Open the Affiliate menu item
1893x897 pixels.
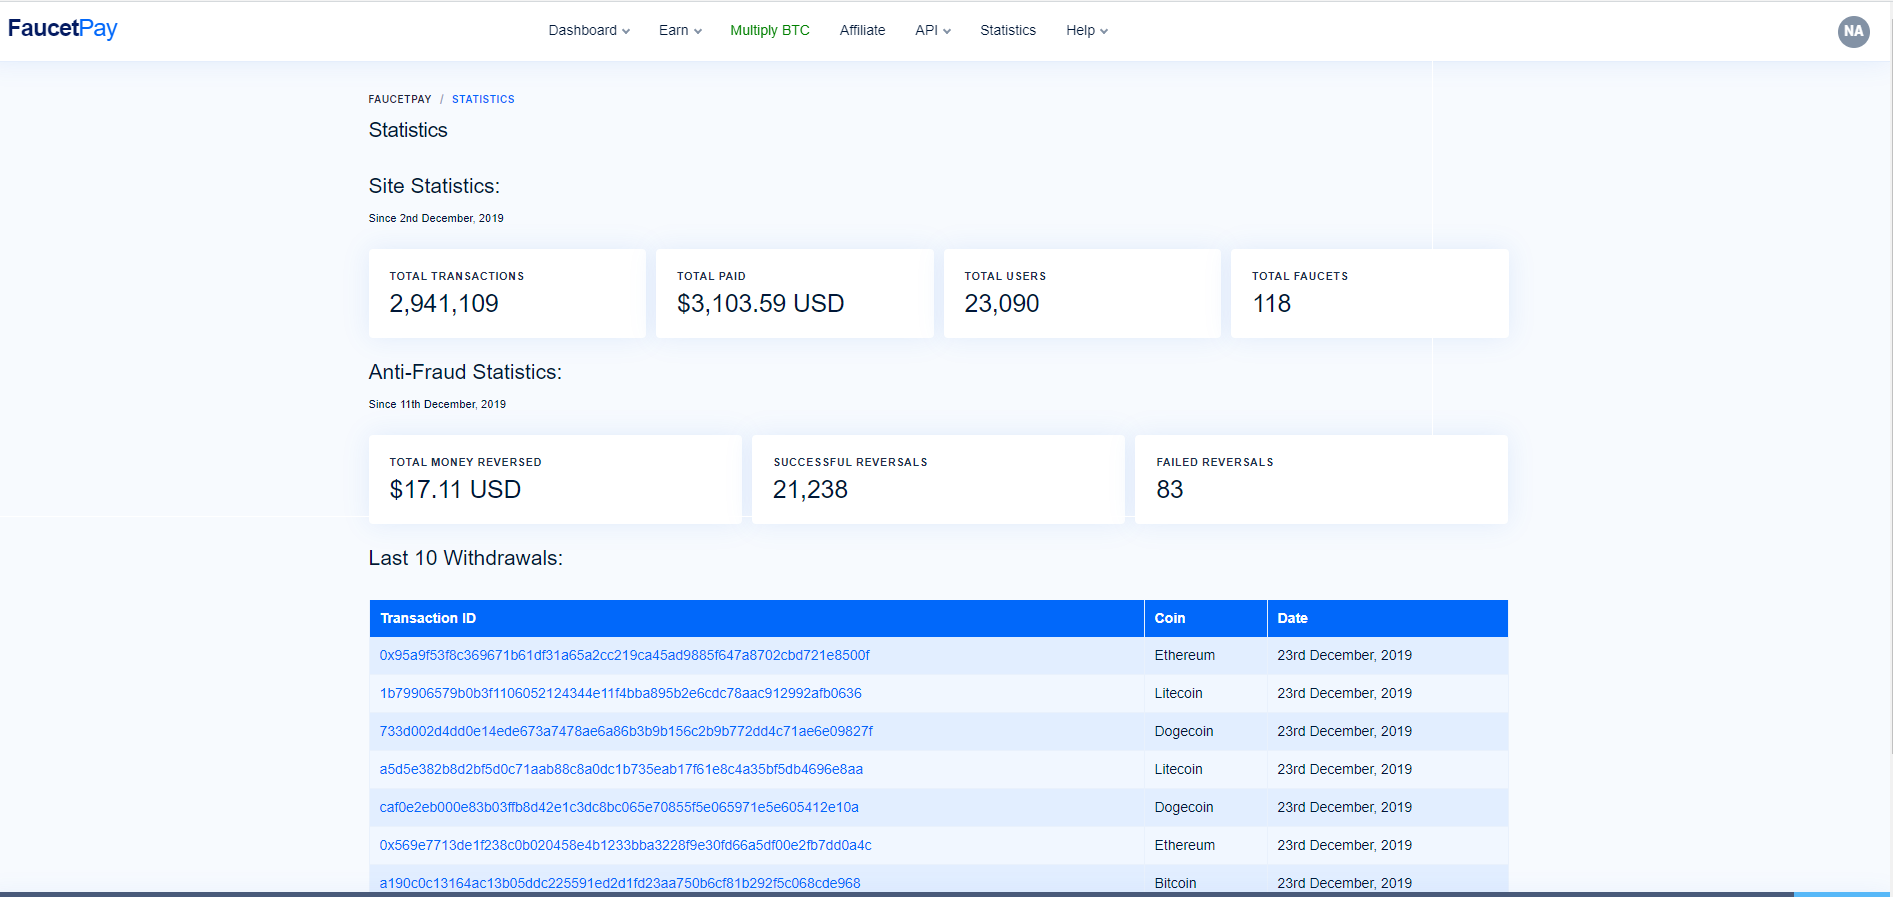pos(862,31)
